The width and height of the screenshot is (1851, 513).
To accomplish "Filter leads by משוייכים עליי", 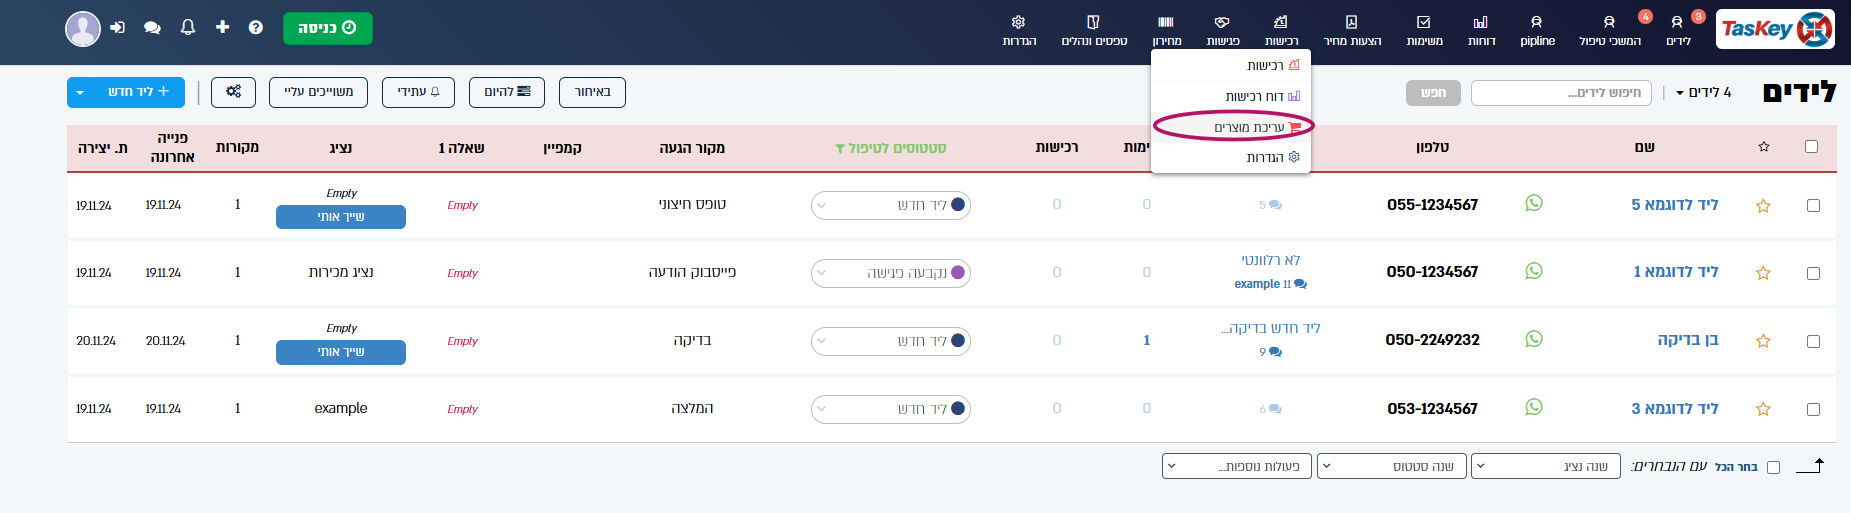I will (318, 92).
